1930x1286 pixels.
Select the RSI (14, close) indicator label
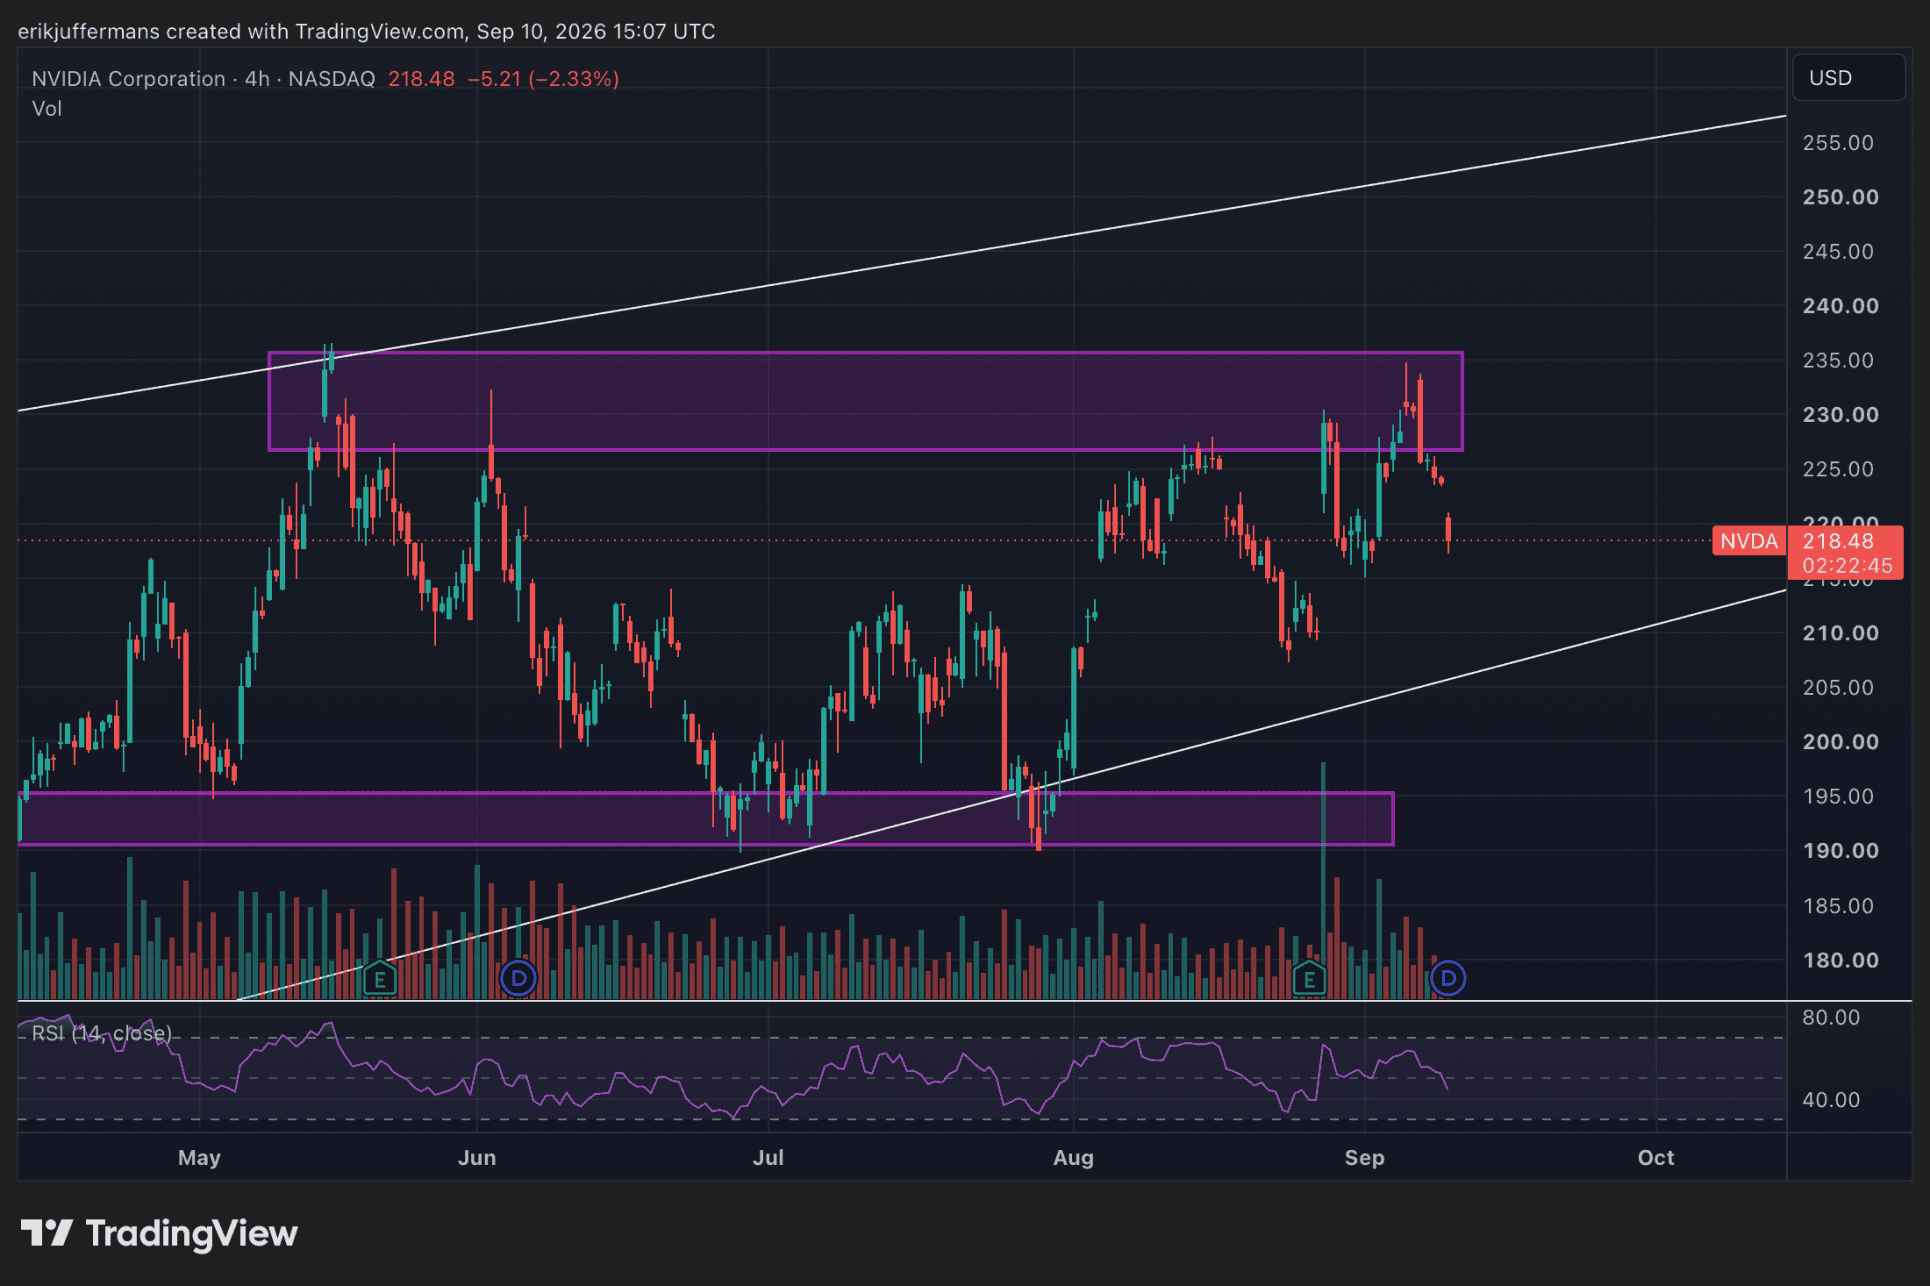(x=101, y=1033)
